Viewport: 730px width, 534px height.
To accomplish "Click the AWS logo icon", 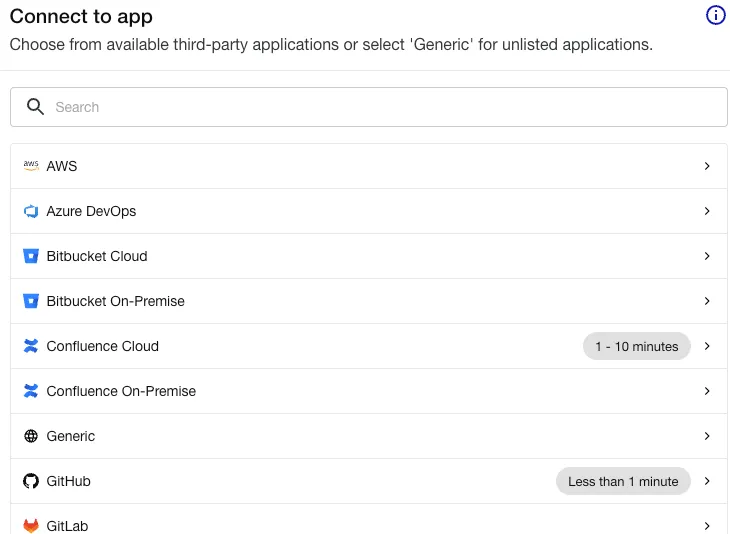I will coord(31,166).
